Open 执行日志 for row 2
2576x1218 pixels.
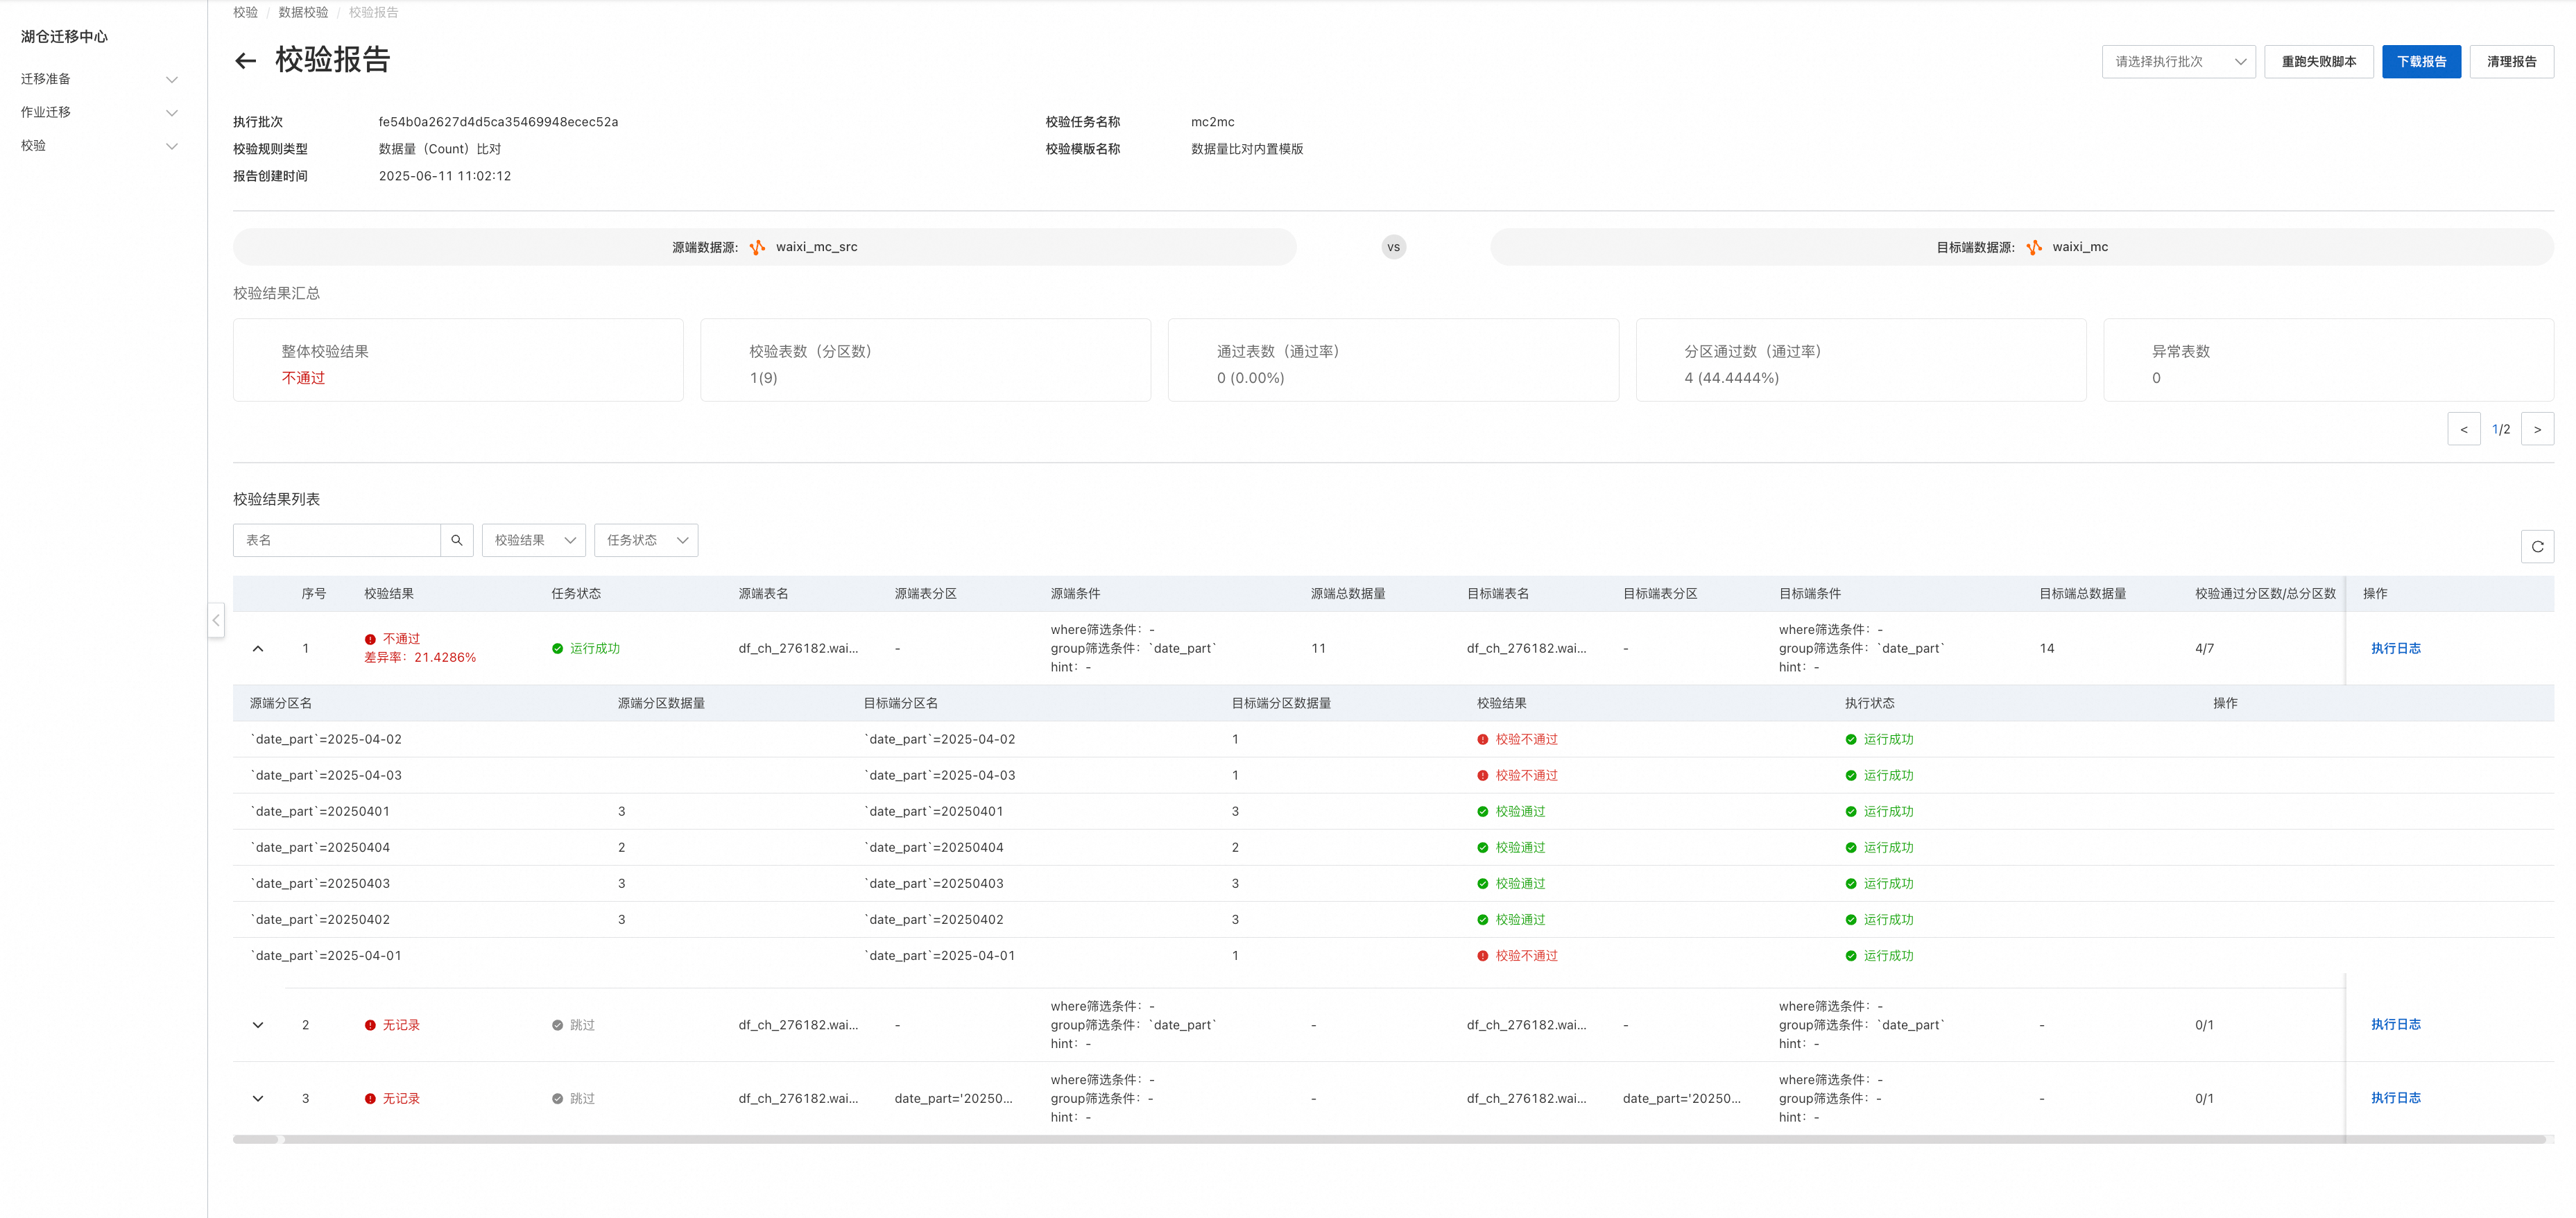pyautogui.click(x=2395, y=1025)
